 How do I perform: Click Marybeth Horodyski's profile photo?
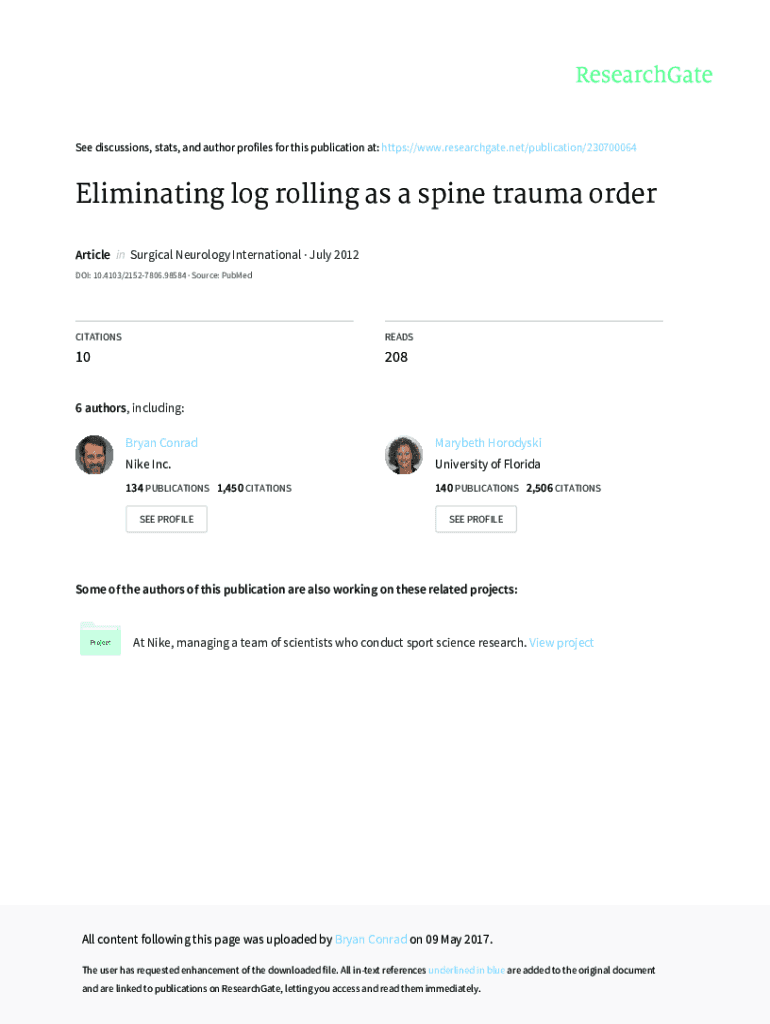(404, 455)
